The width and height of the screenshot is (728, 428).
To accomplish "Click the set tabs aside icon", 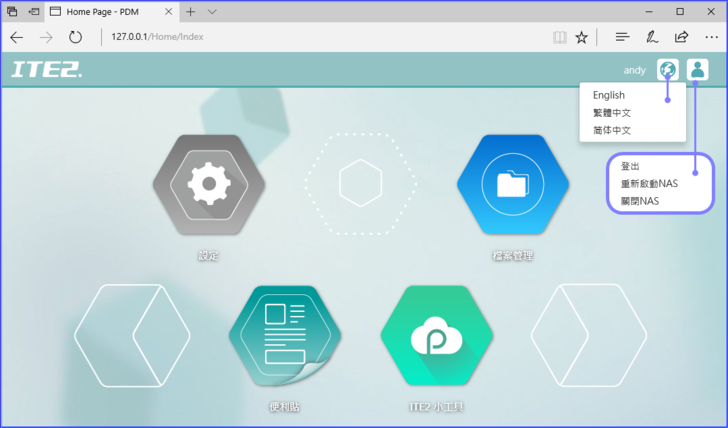I will click(x=34, y=12).
